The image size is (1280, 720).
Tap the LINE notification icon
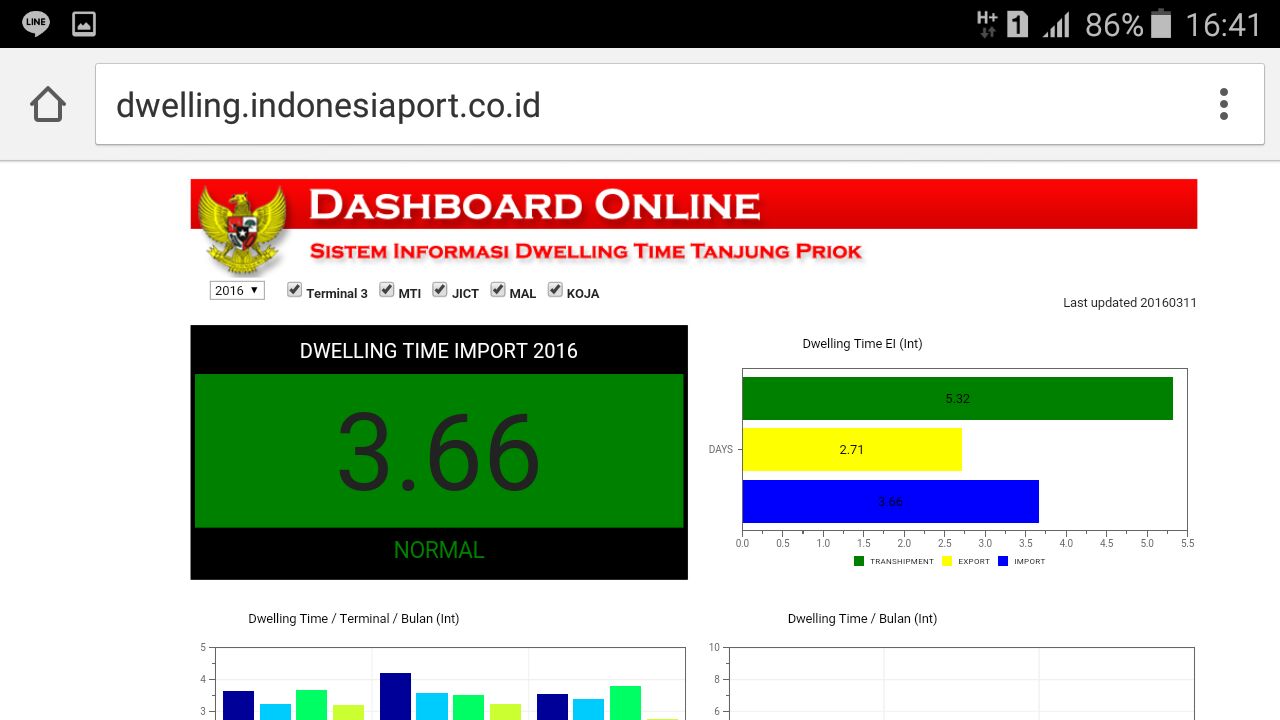[x=36, y=23]
